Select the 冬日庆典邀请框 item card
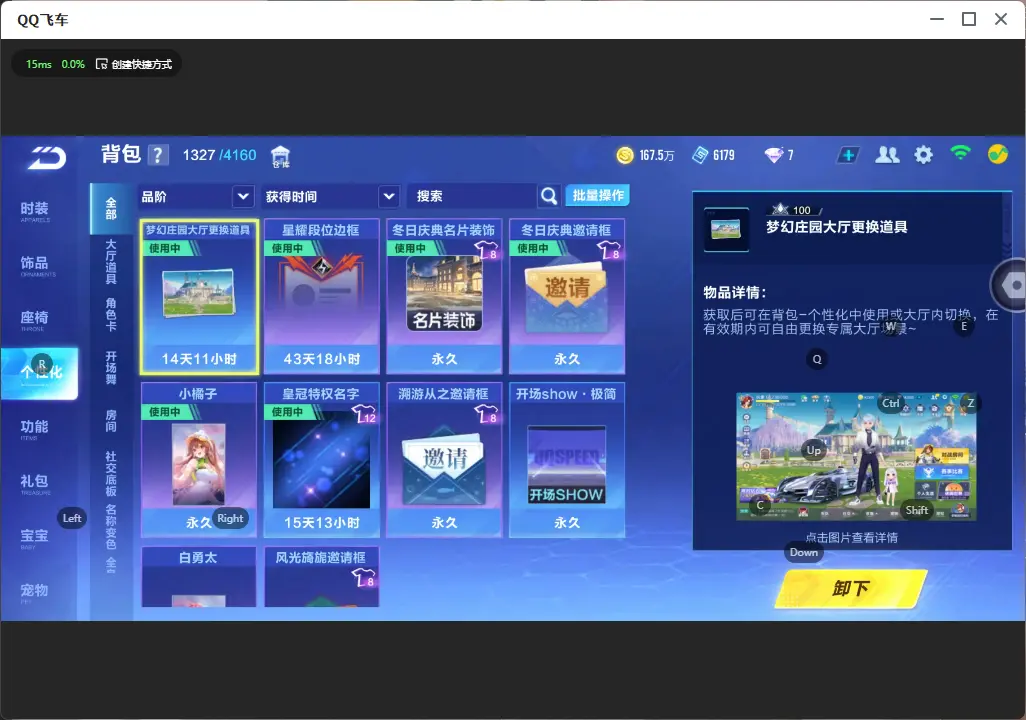 (x=567, y=296)
